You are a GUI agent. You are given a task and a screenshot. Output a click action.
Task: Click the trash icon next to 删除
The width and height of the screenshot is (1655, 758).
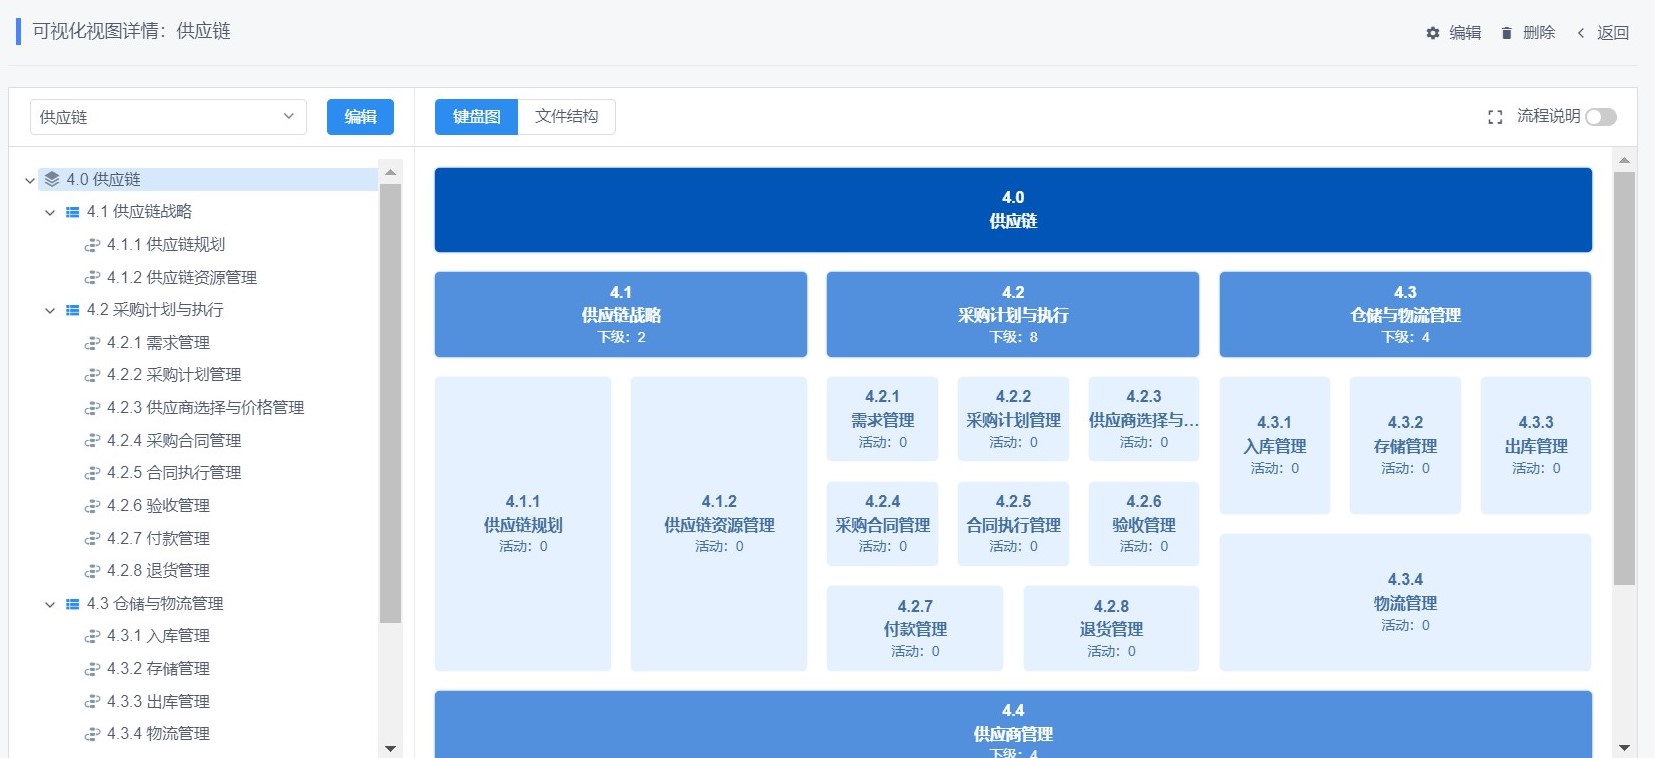(1506, 33)
